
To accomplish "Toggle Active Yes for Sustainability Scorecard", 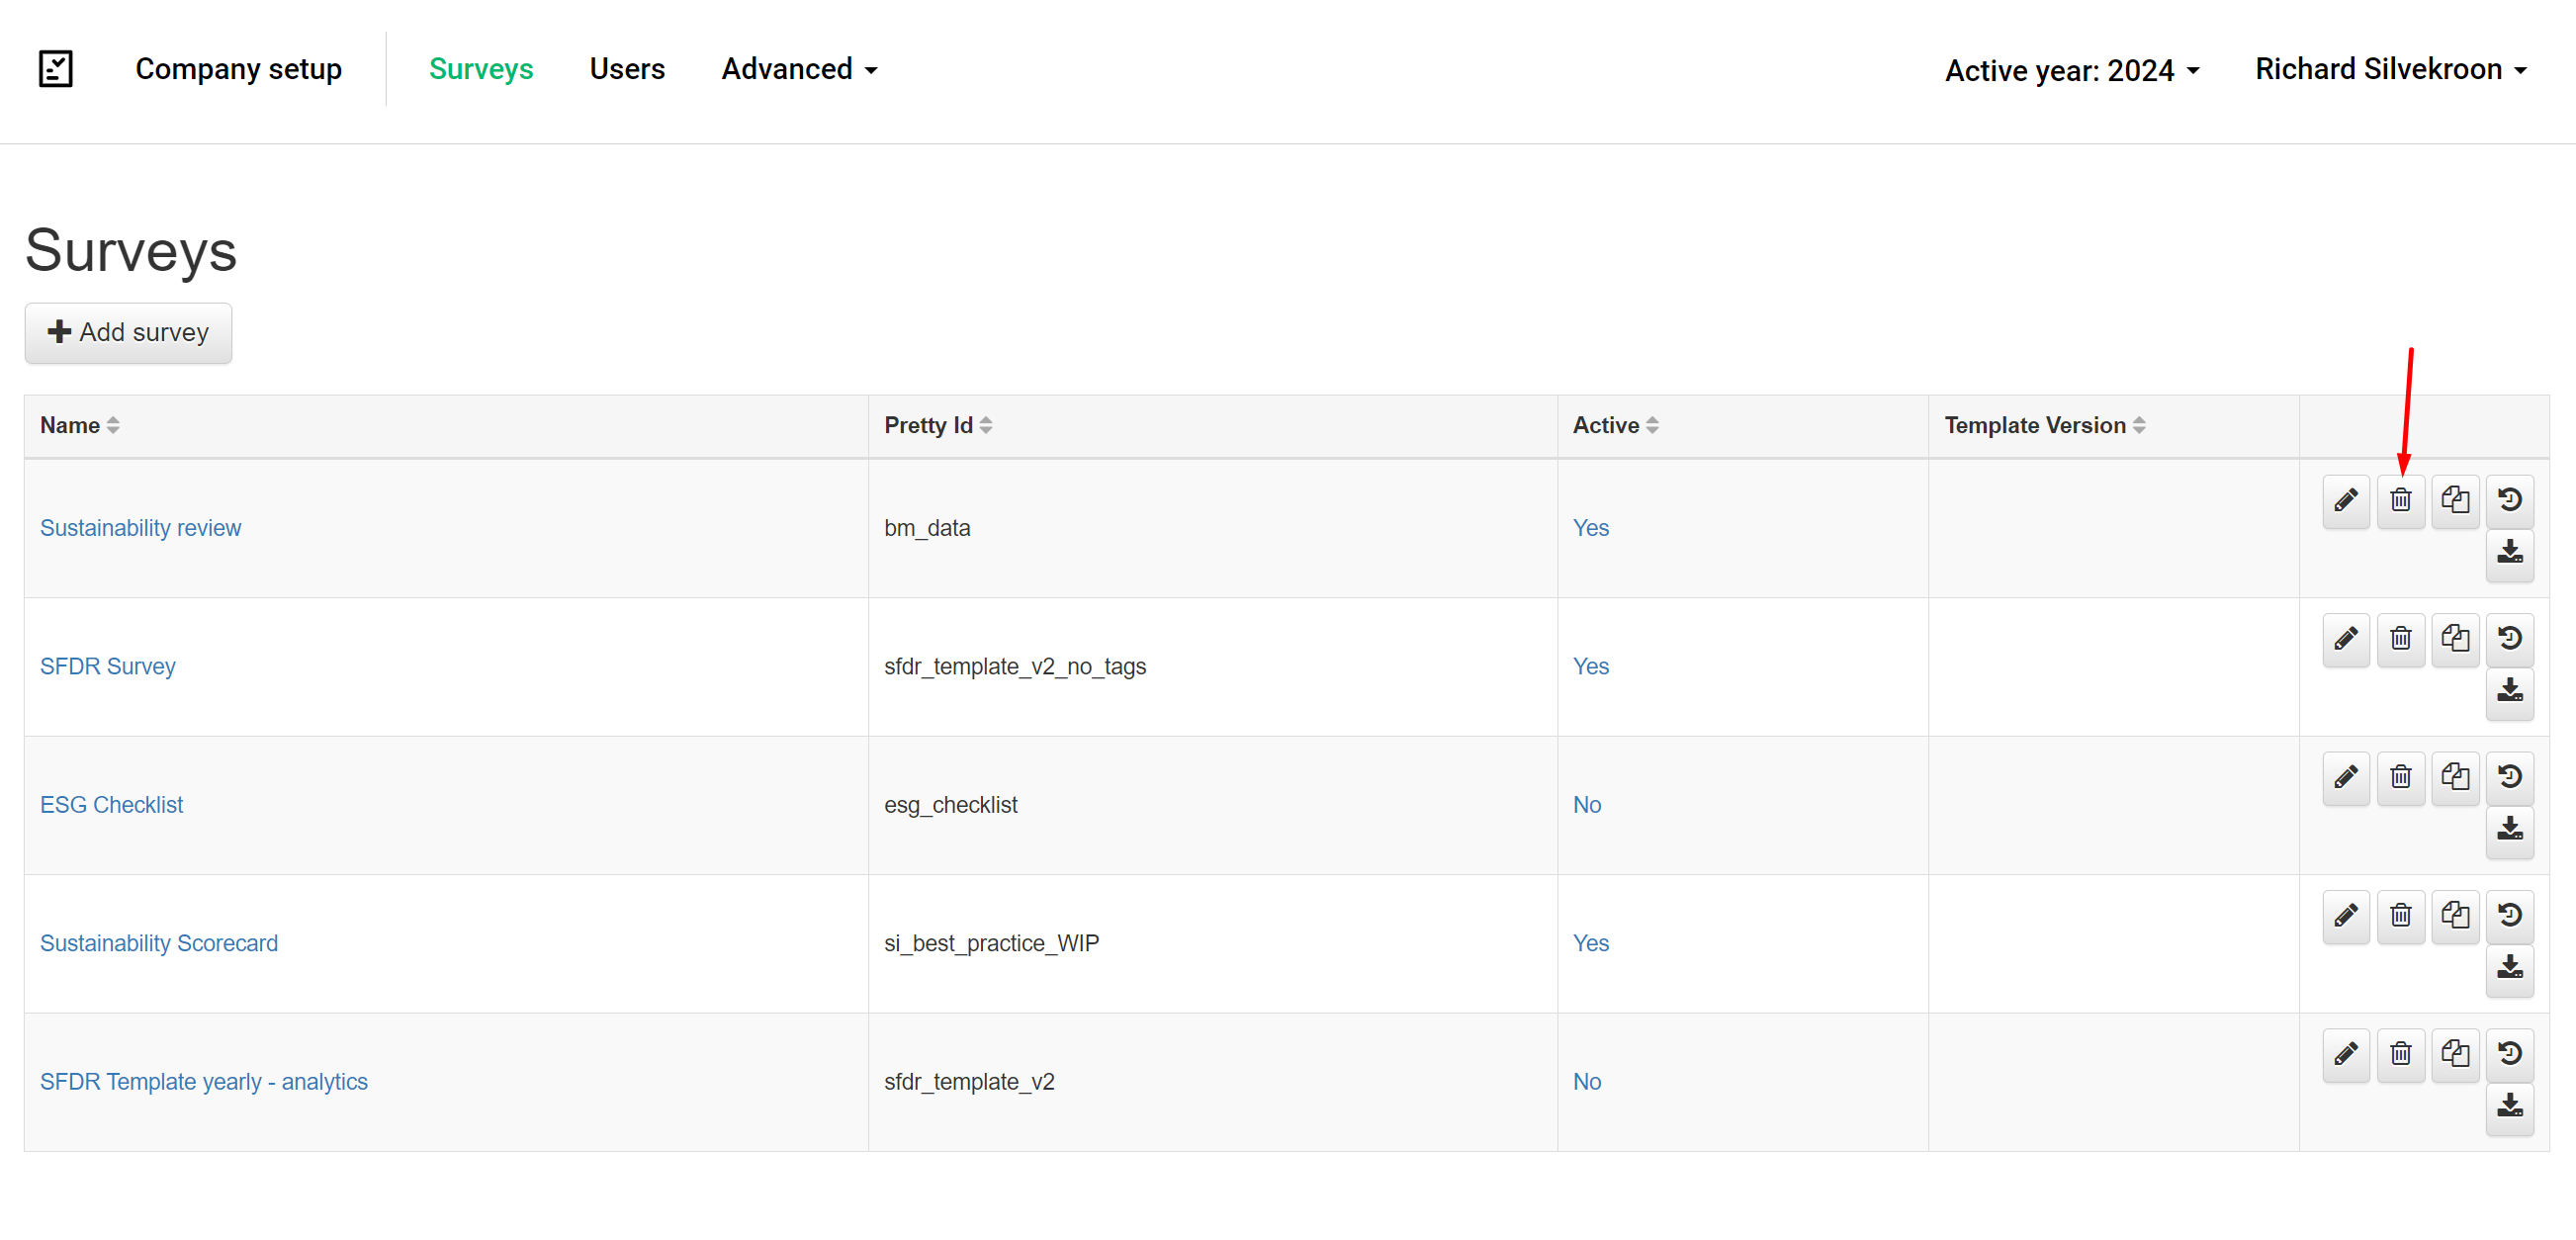I will pos(1590,943).
